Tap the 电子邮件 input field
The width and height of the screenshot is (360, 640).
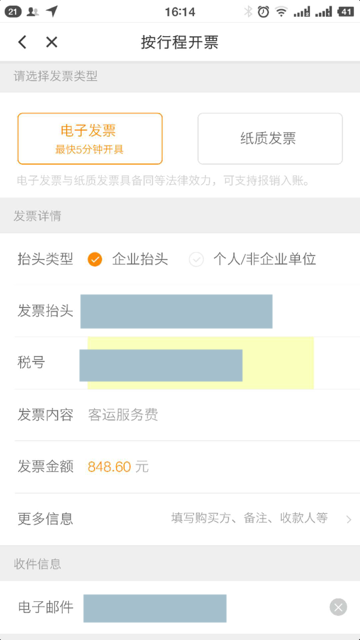[x=155, y=608]
